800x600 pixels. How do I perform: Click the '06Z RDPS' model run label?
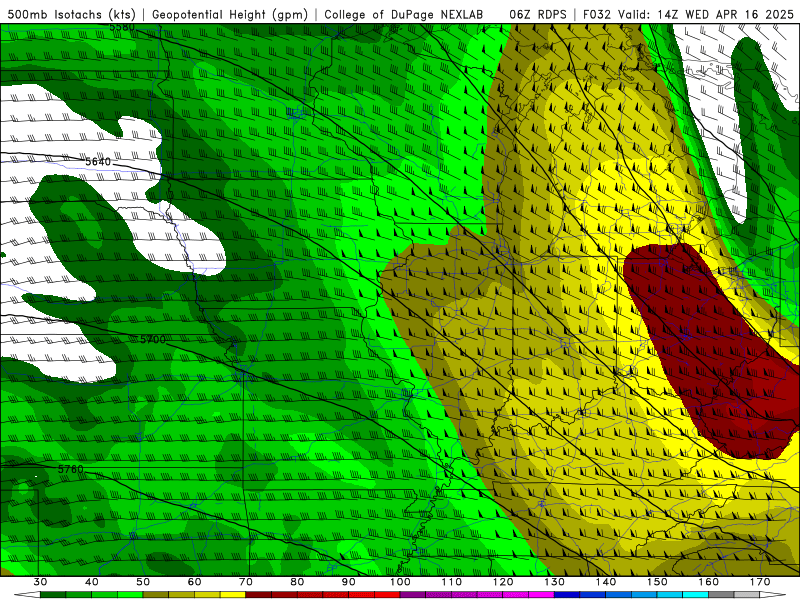(x=538, y=14)
